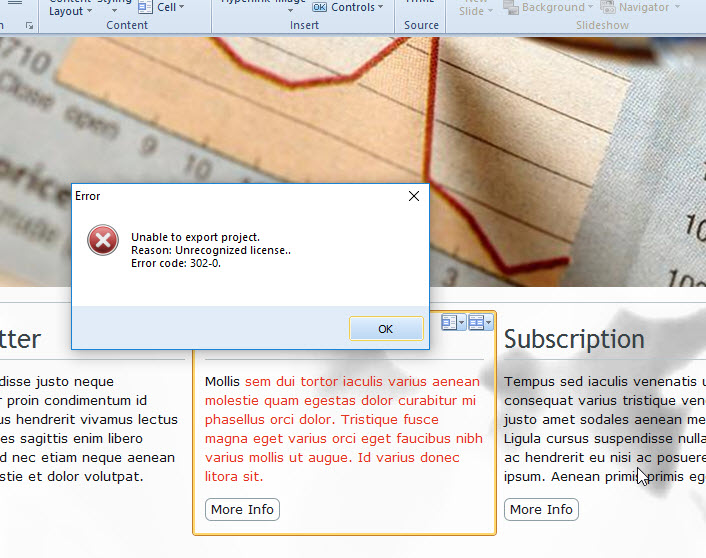Open the Content group dialog launcher icon
The width and height of the screenshot is (706, 558).
point(30,26)
